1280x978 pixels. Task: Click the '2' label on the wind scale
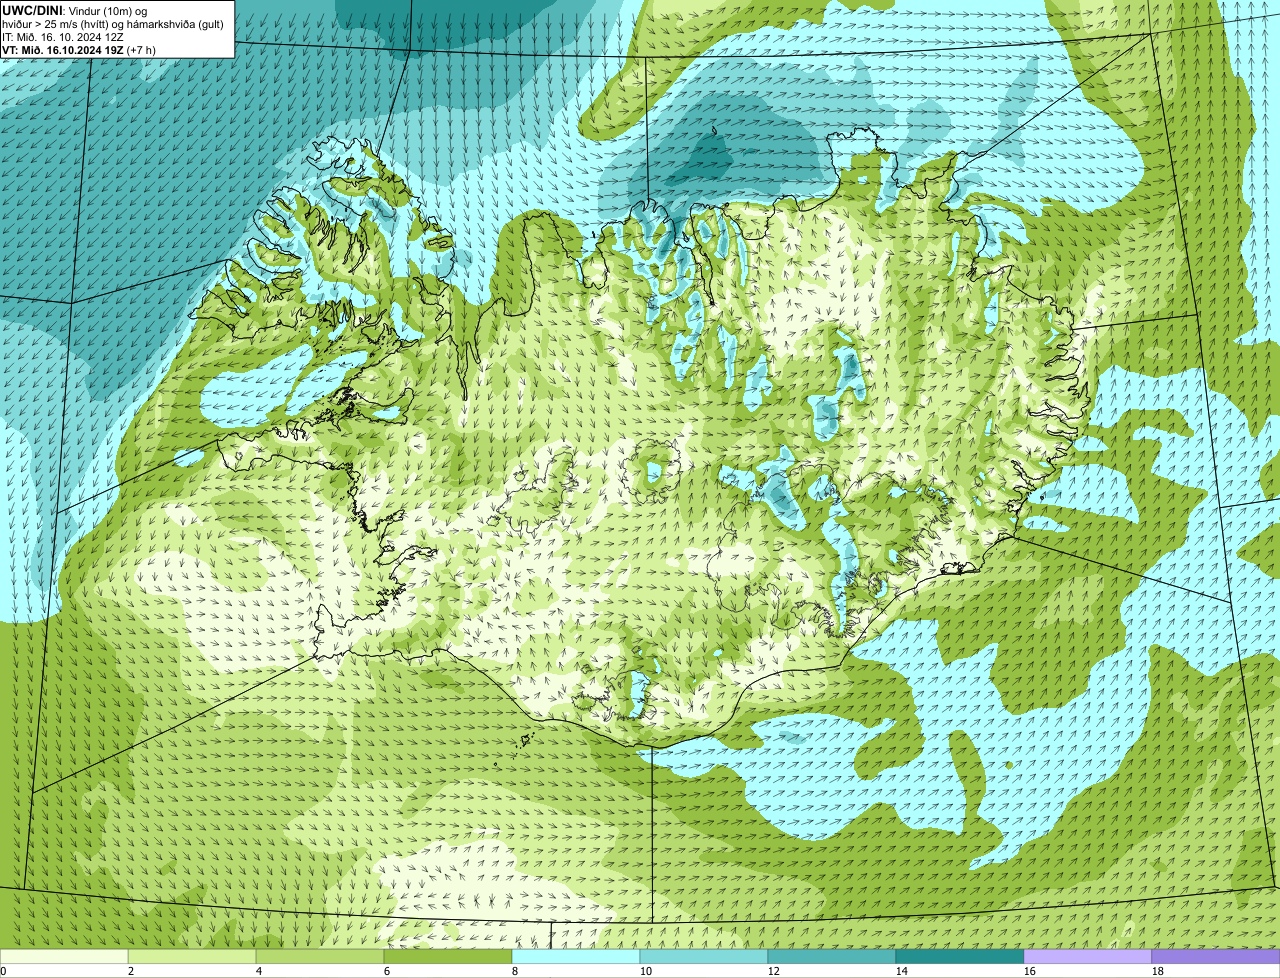[x=131, y=971]
